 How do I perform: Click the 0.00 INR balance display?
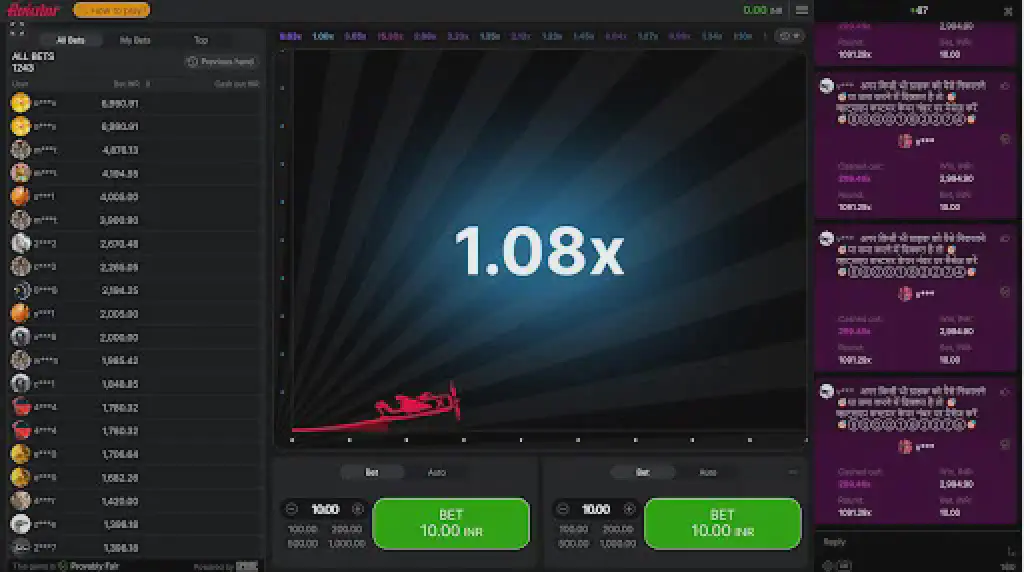[x=762, y=10]
